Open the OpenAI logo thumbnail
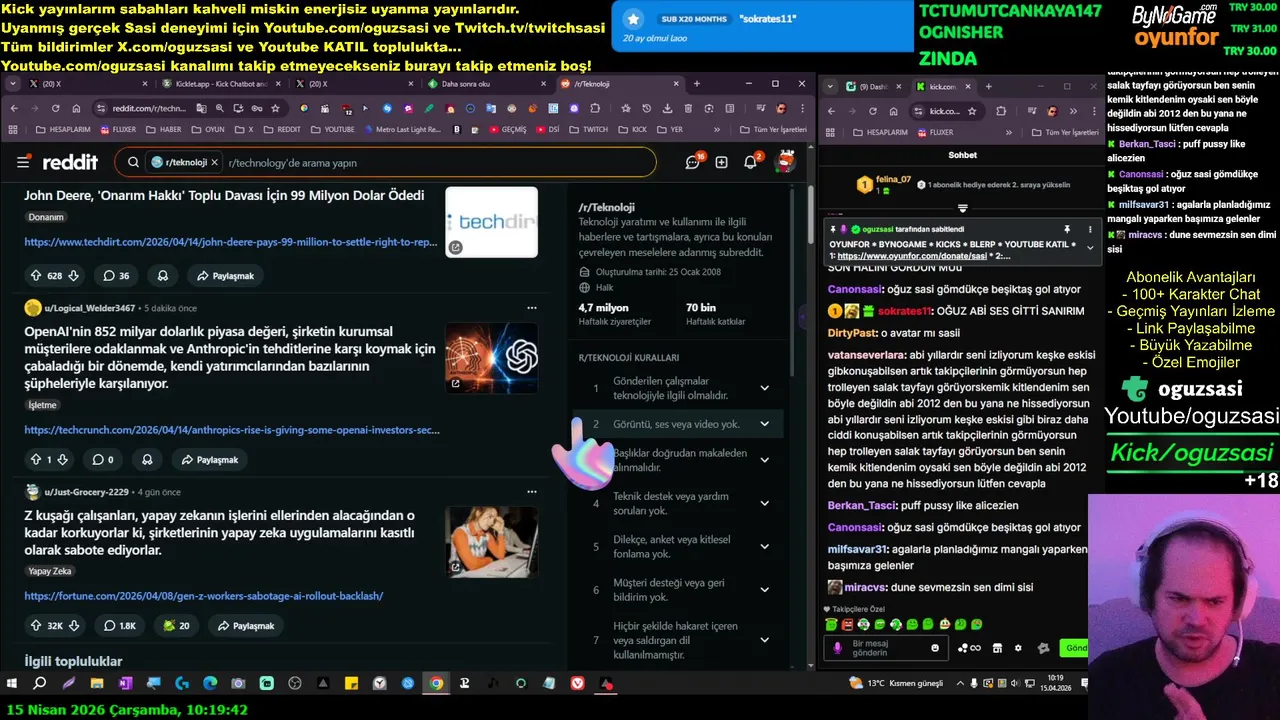The height and width of the screenshot is (720, 1280). [x=491, y=357]
